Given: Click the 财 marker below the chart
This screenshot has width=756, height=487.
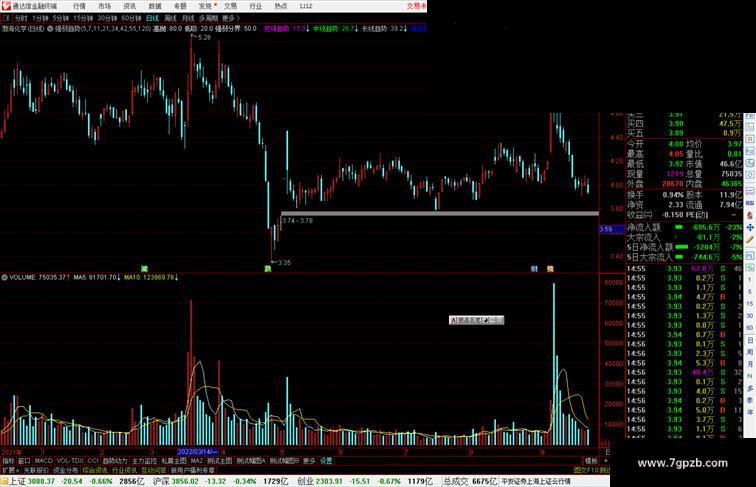Looking at the screenshot, I should (x=534, y=269).
